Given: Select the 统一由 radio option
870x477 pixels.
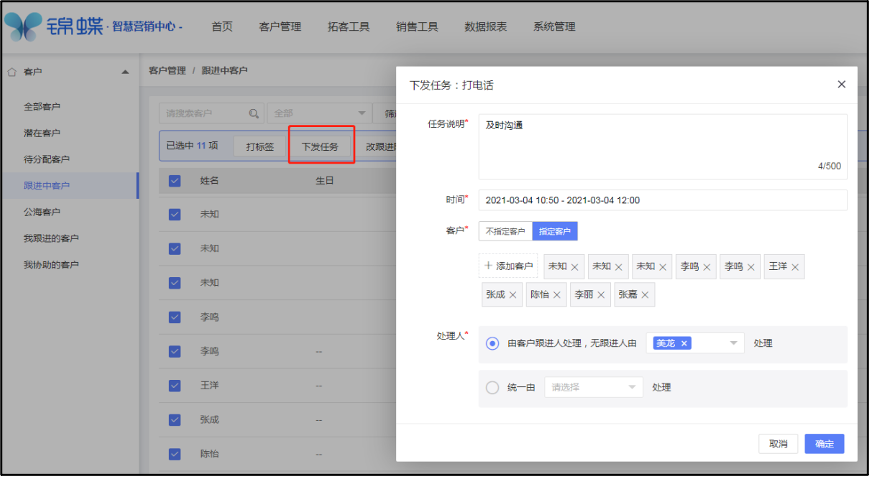Looking at the screenshot, I should click(x=492, y=387).
